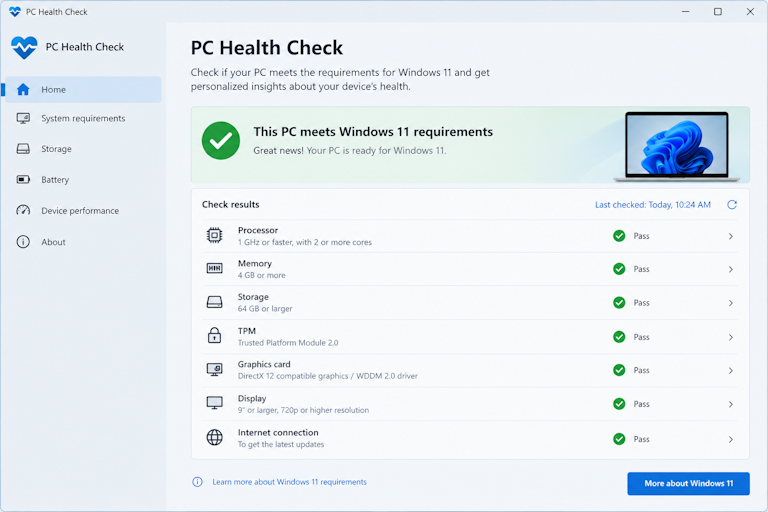
Task: Click the Display monitor icon
Action: [214, 403]
